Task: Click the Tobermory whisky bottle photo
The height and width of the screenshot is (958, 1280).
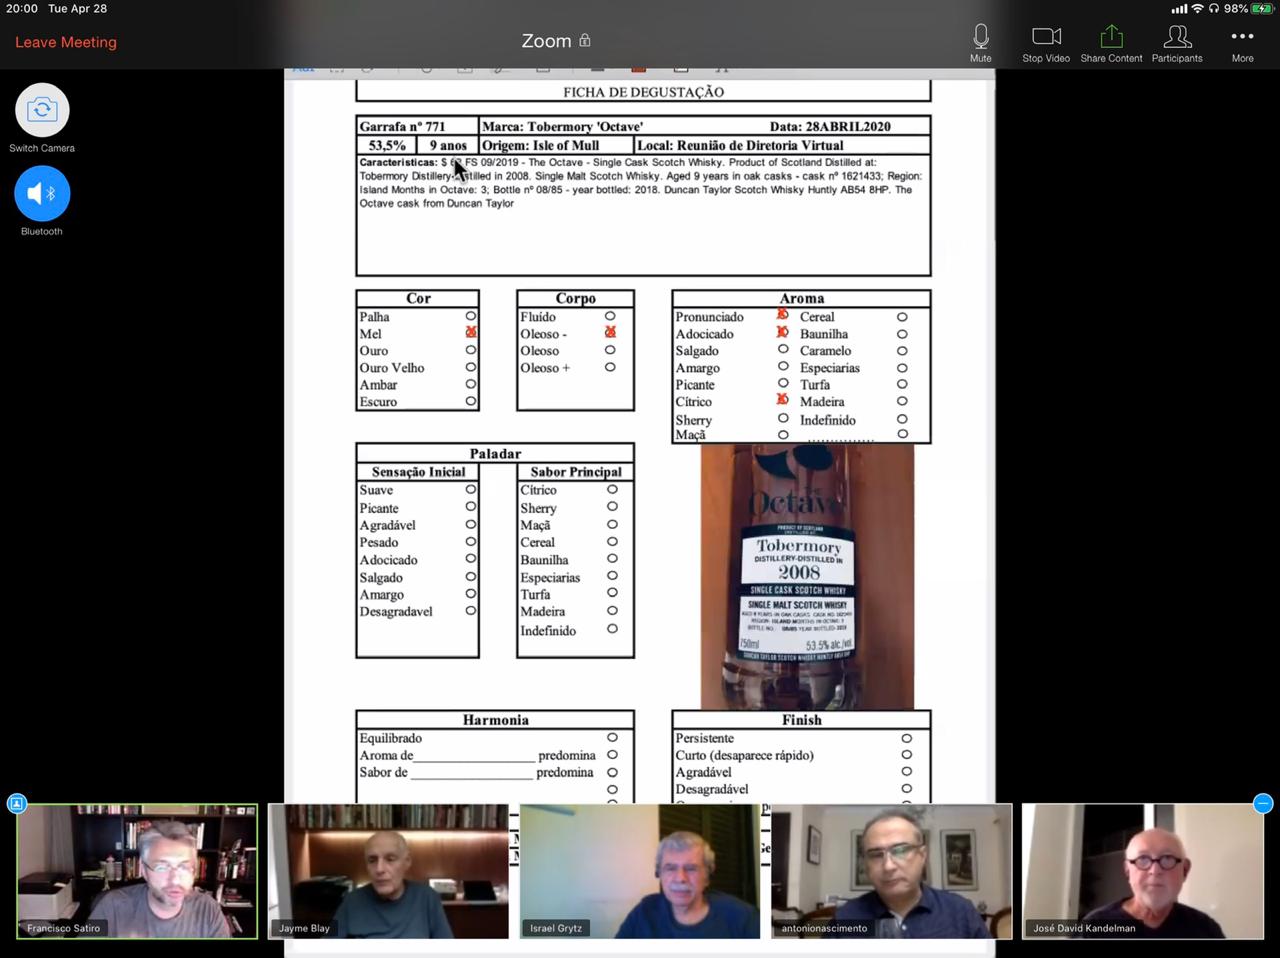Action: (806, 577)
